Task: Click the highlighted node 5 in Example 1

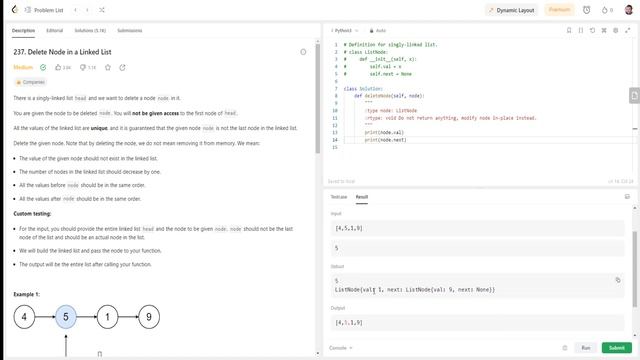Action: (x=66, y=317)
